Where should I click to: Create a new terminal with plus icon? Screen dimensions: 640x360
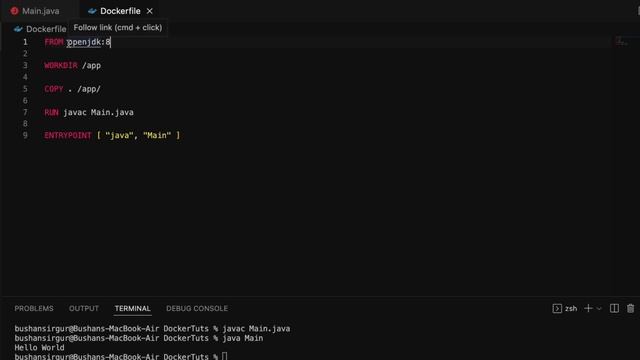coord(588,309)
